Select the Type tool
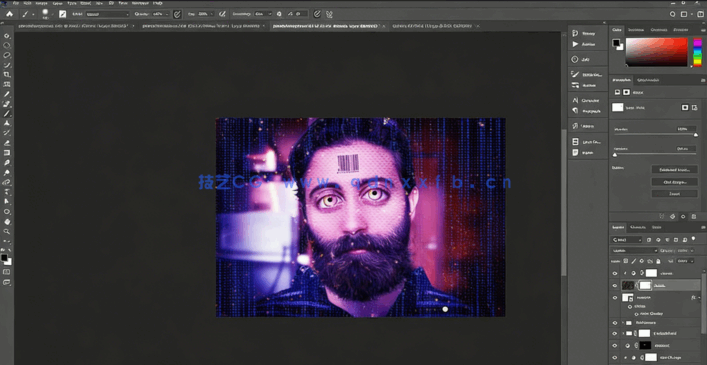The height and width of the screenshot is (365, 707). pos(7,192)
